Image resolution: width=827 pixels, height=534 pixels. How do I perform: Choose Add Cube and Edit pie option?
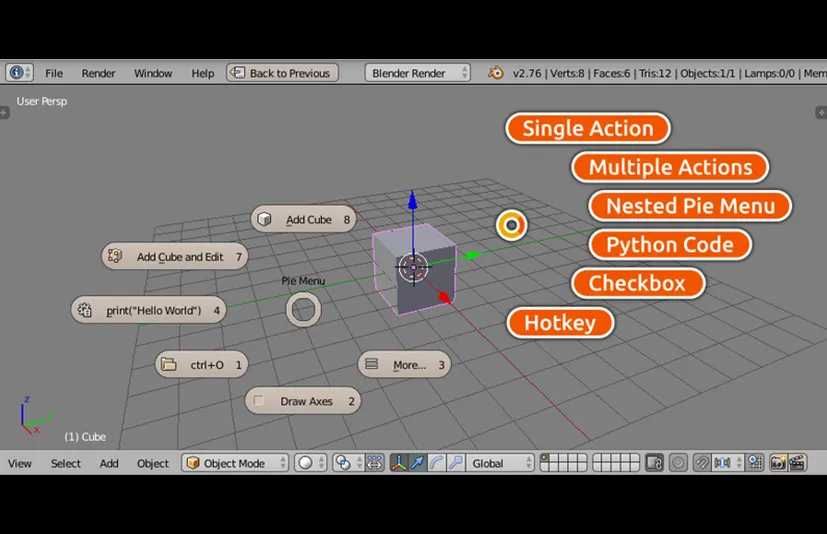pos(175,256)
